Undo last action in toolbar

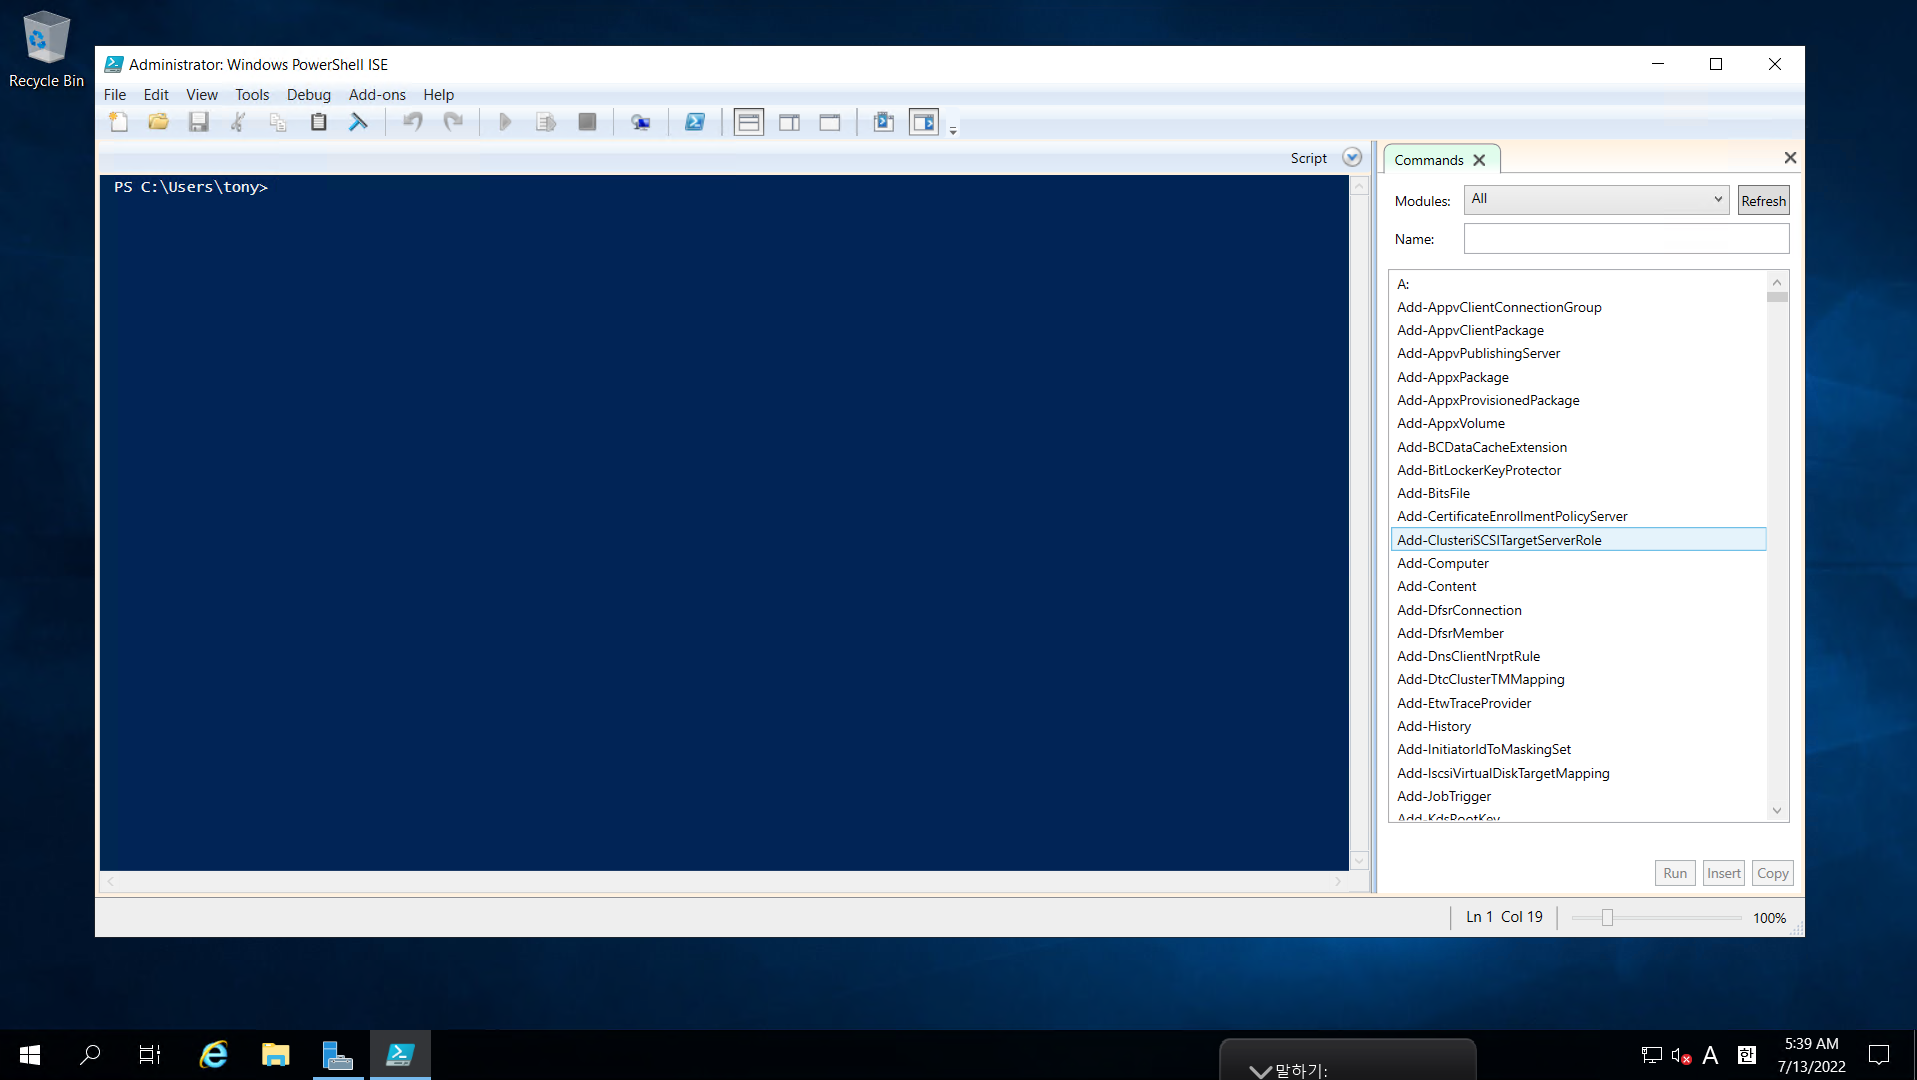(412, 122)
